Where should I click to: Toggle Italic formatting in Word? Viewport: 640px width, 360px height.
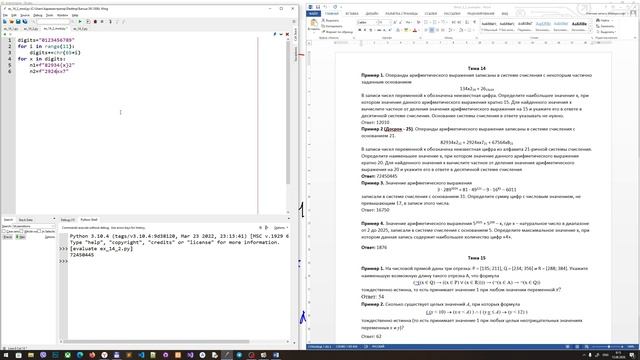(x=365, y=30)
